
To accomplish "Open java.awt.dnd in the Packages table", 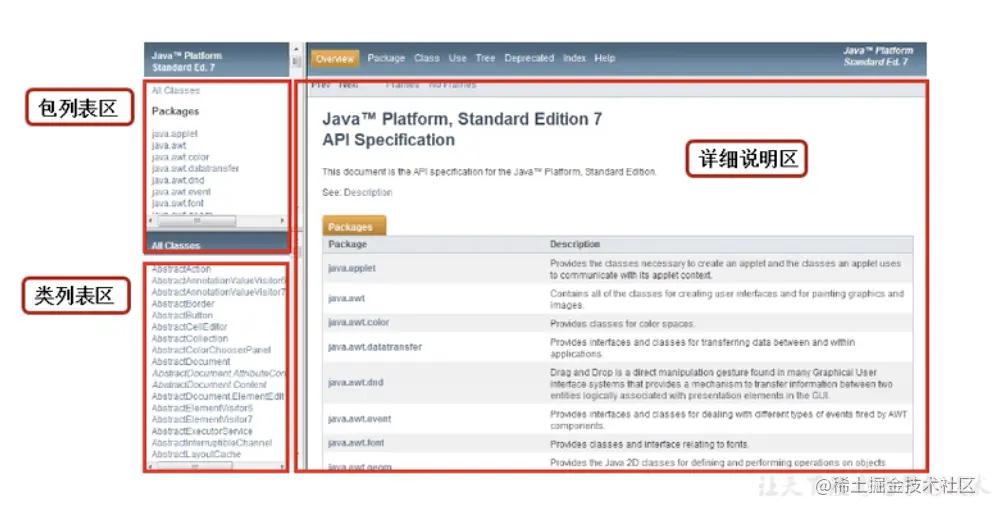I will (356, 382).
